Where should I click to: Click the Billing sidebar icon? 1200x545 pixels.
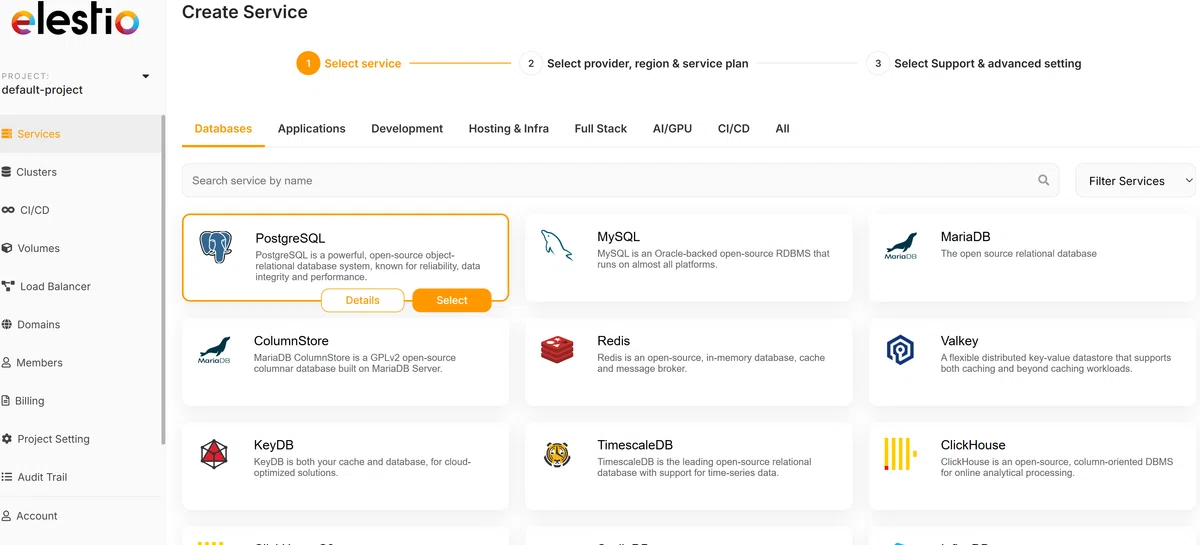coord(6,401)
